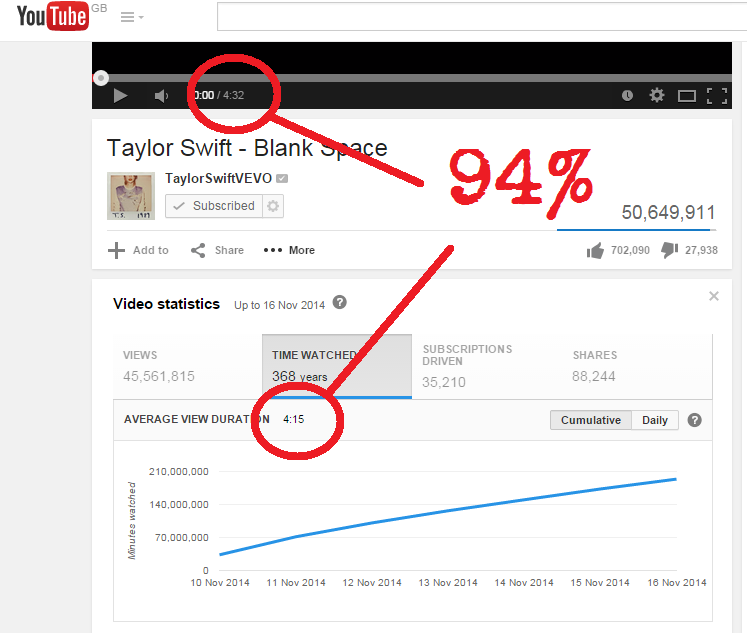Click the 50,649,911 view count
The image size is (747, 633).
click(668, 212)
